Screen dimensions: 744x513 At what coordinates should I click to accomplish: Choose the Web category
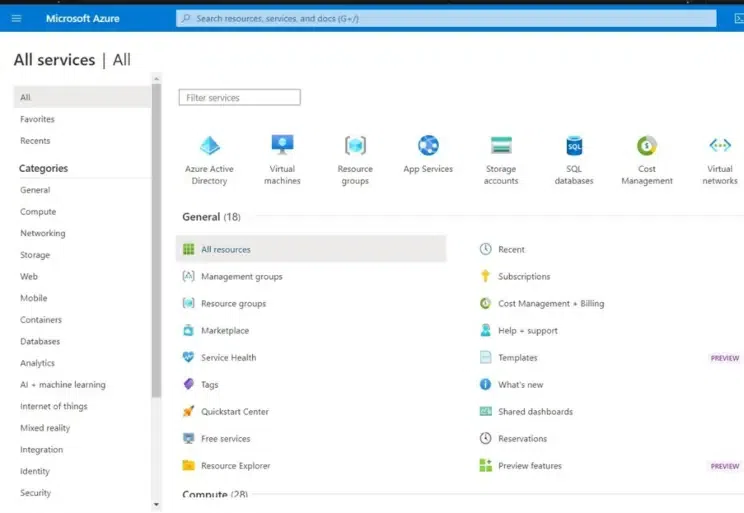point(29,276)
